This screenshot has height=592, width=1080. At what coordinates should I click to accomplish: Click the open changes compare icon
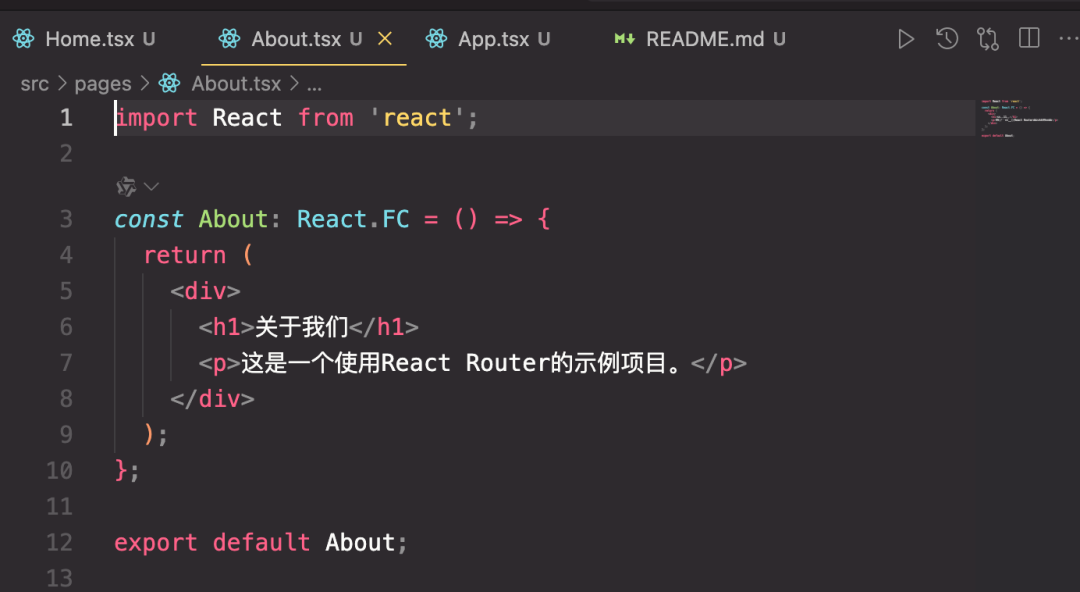[988, 39]
